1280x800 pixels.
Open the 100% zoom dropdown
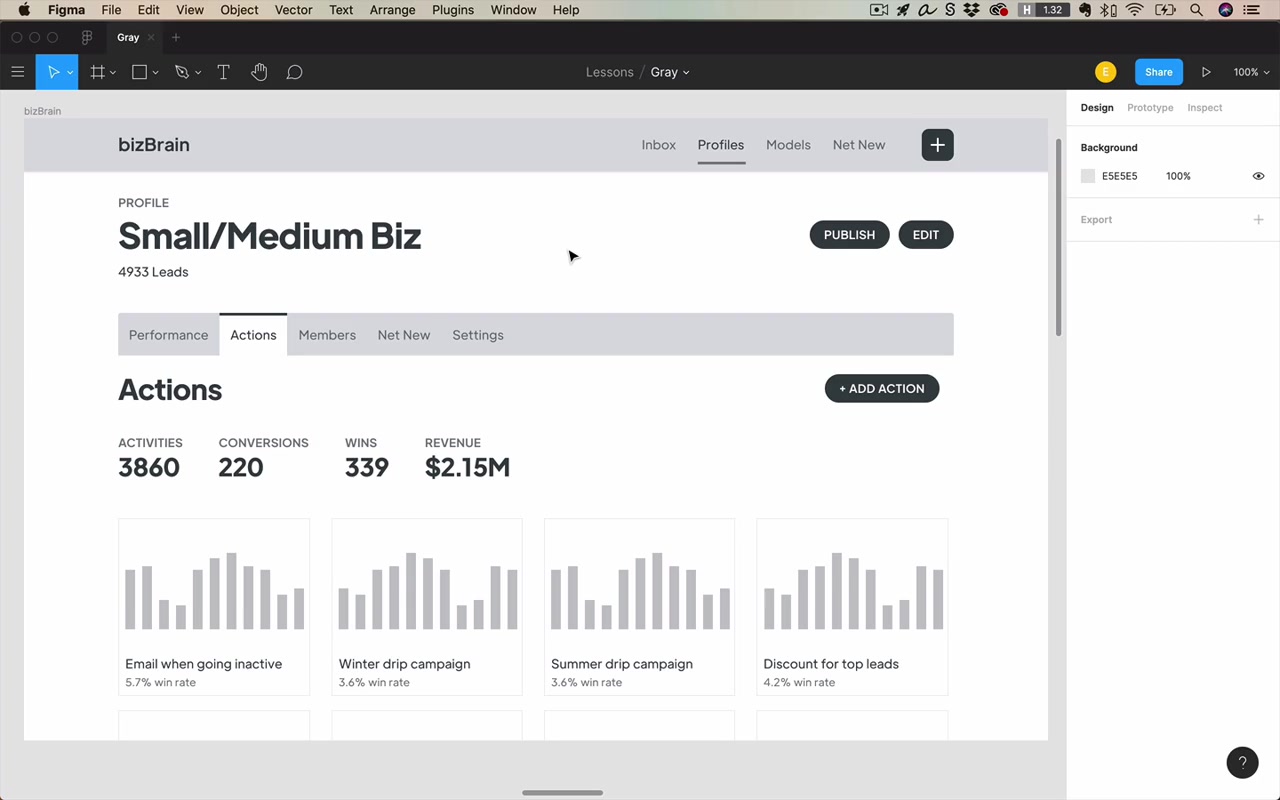[1251, 72]
